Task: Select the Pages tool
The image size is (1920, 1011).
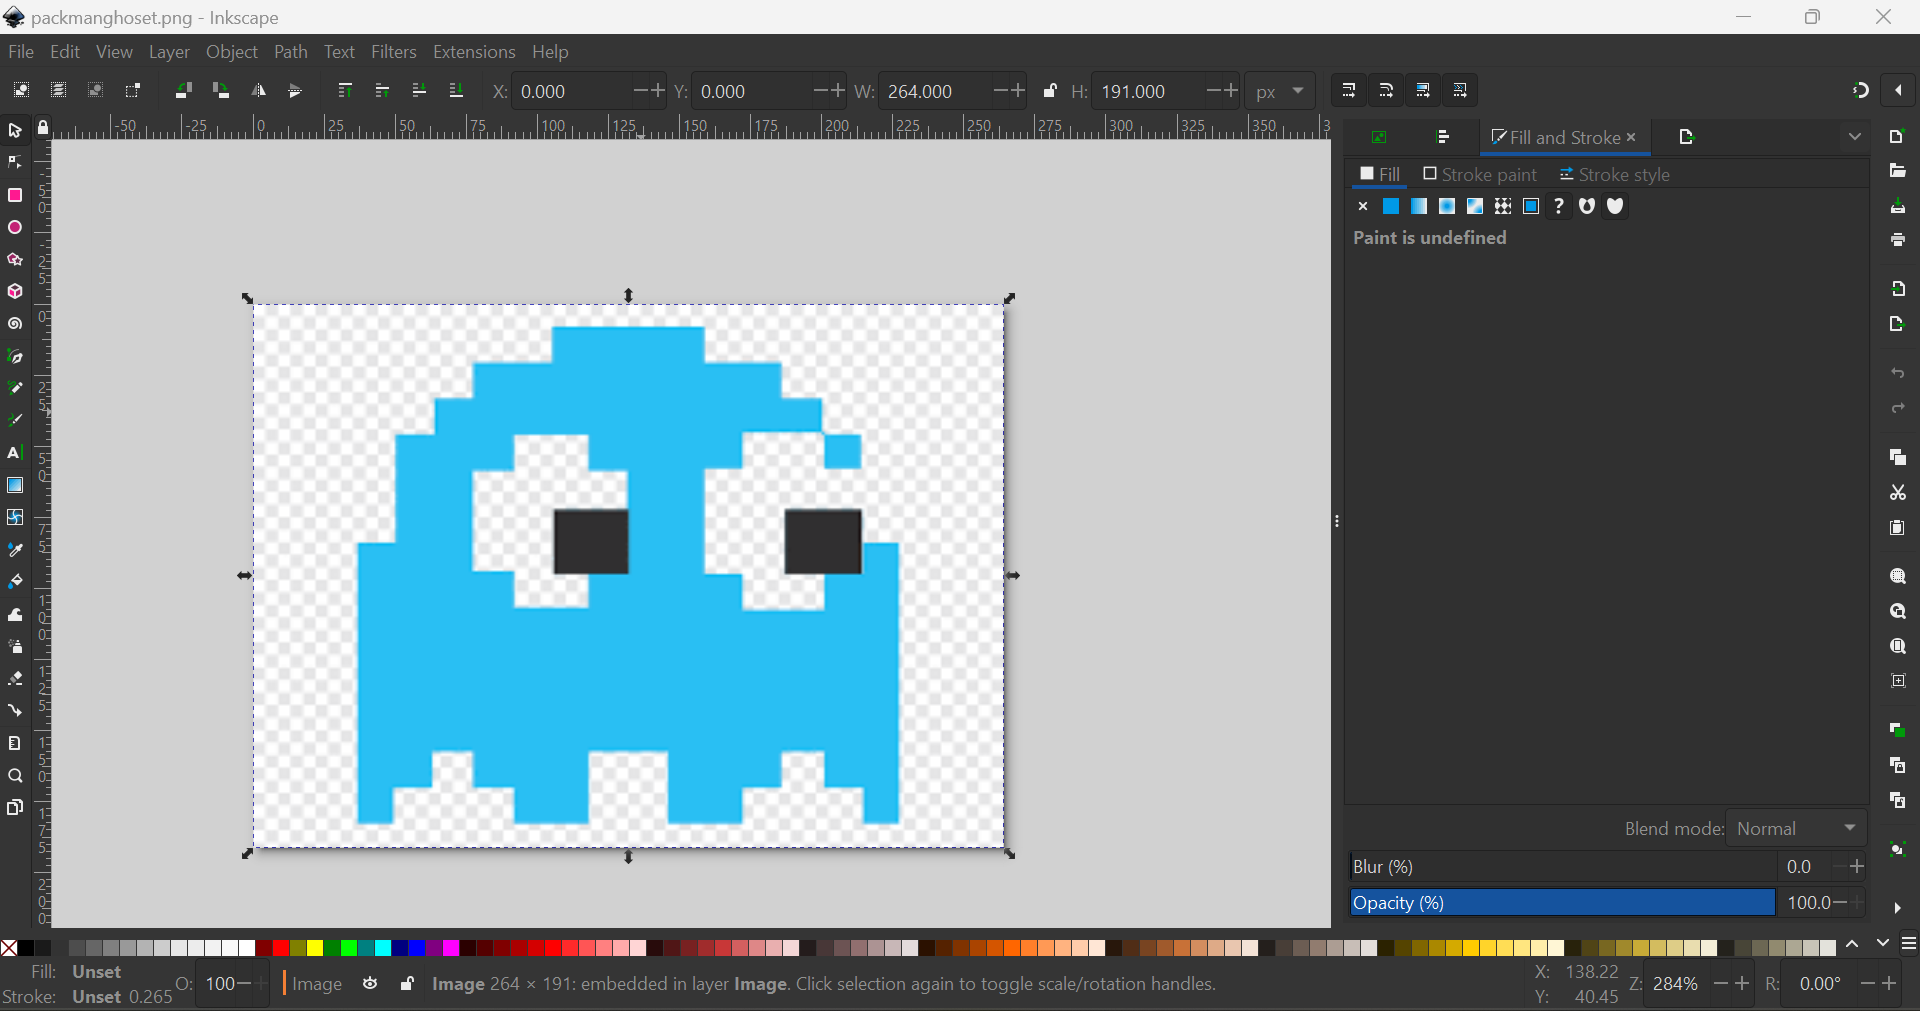Action: [15, 808]
